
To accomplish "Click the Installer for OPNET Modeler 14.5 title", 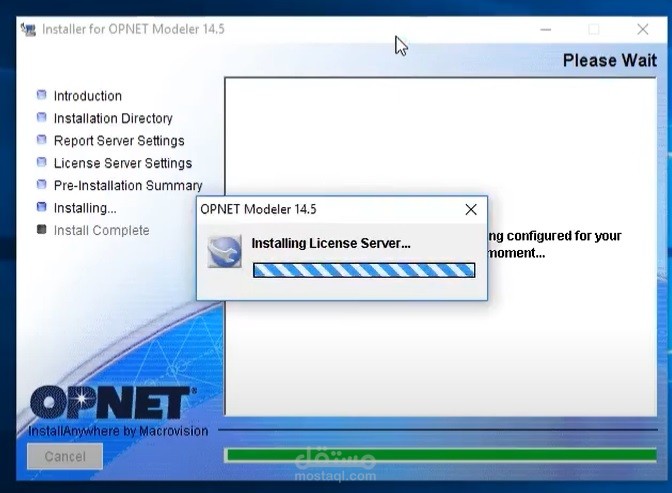I will [133, 29].
